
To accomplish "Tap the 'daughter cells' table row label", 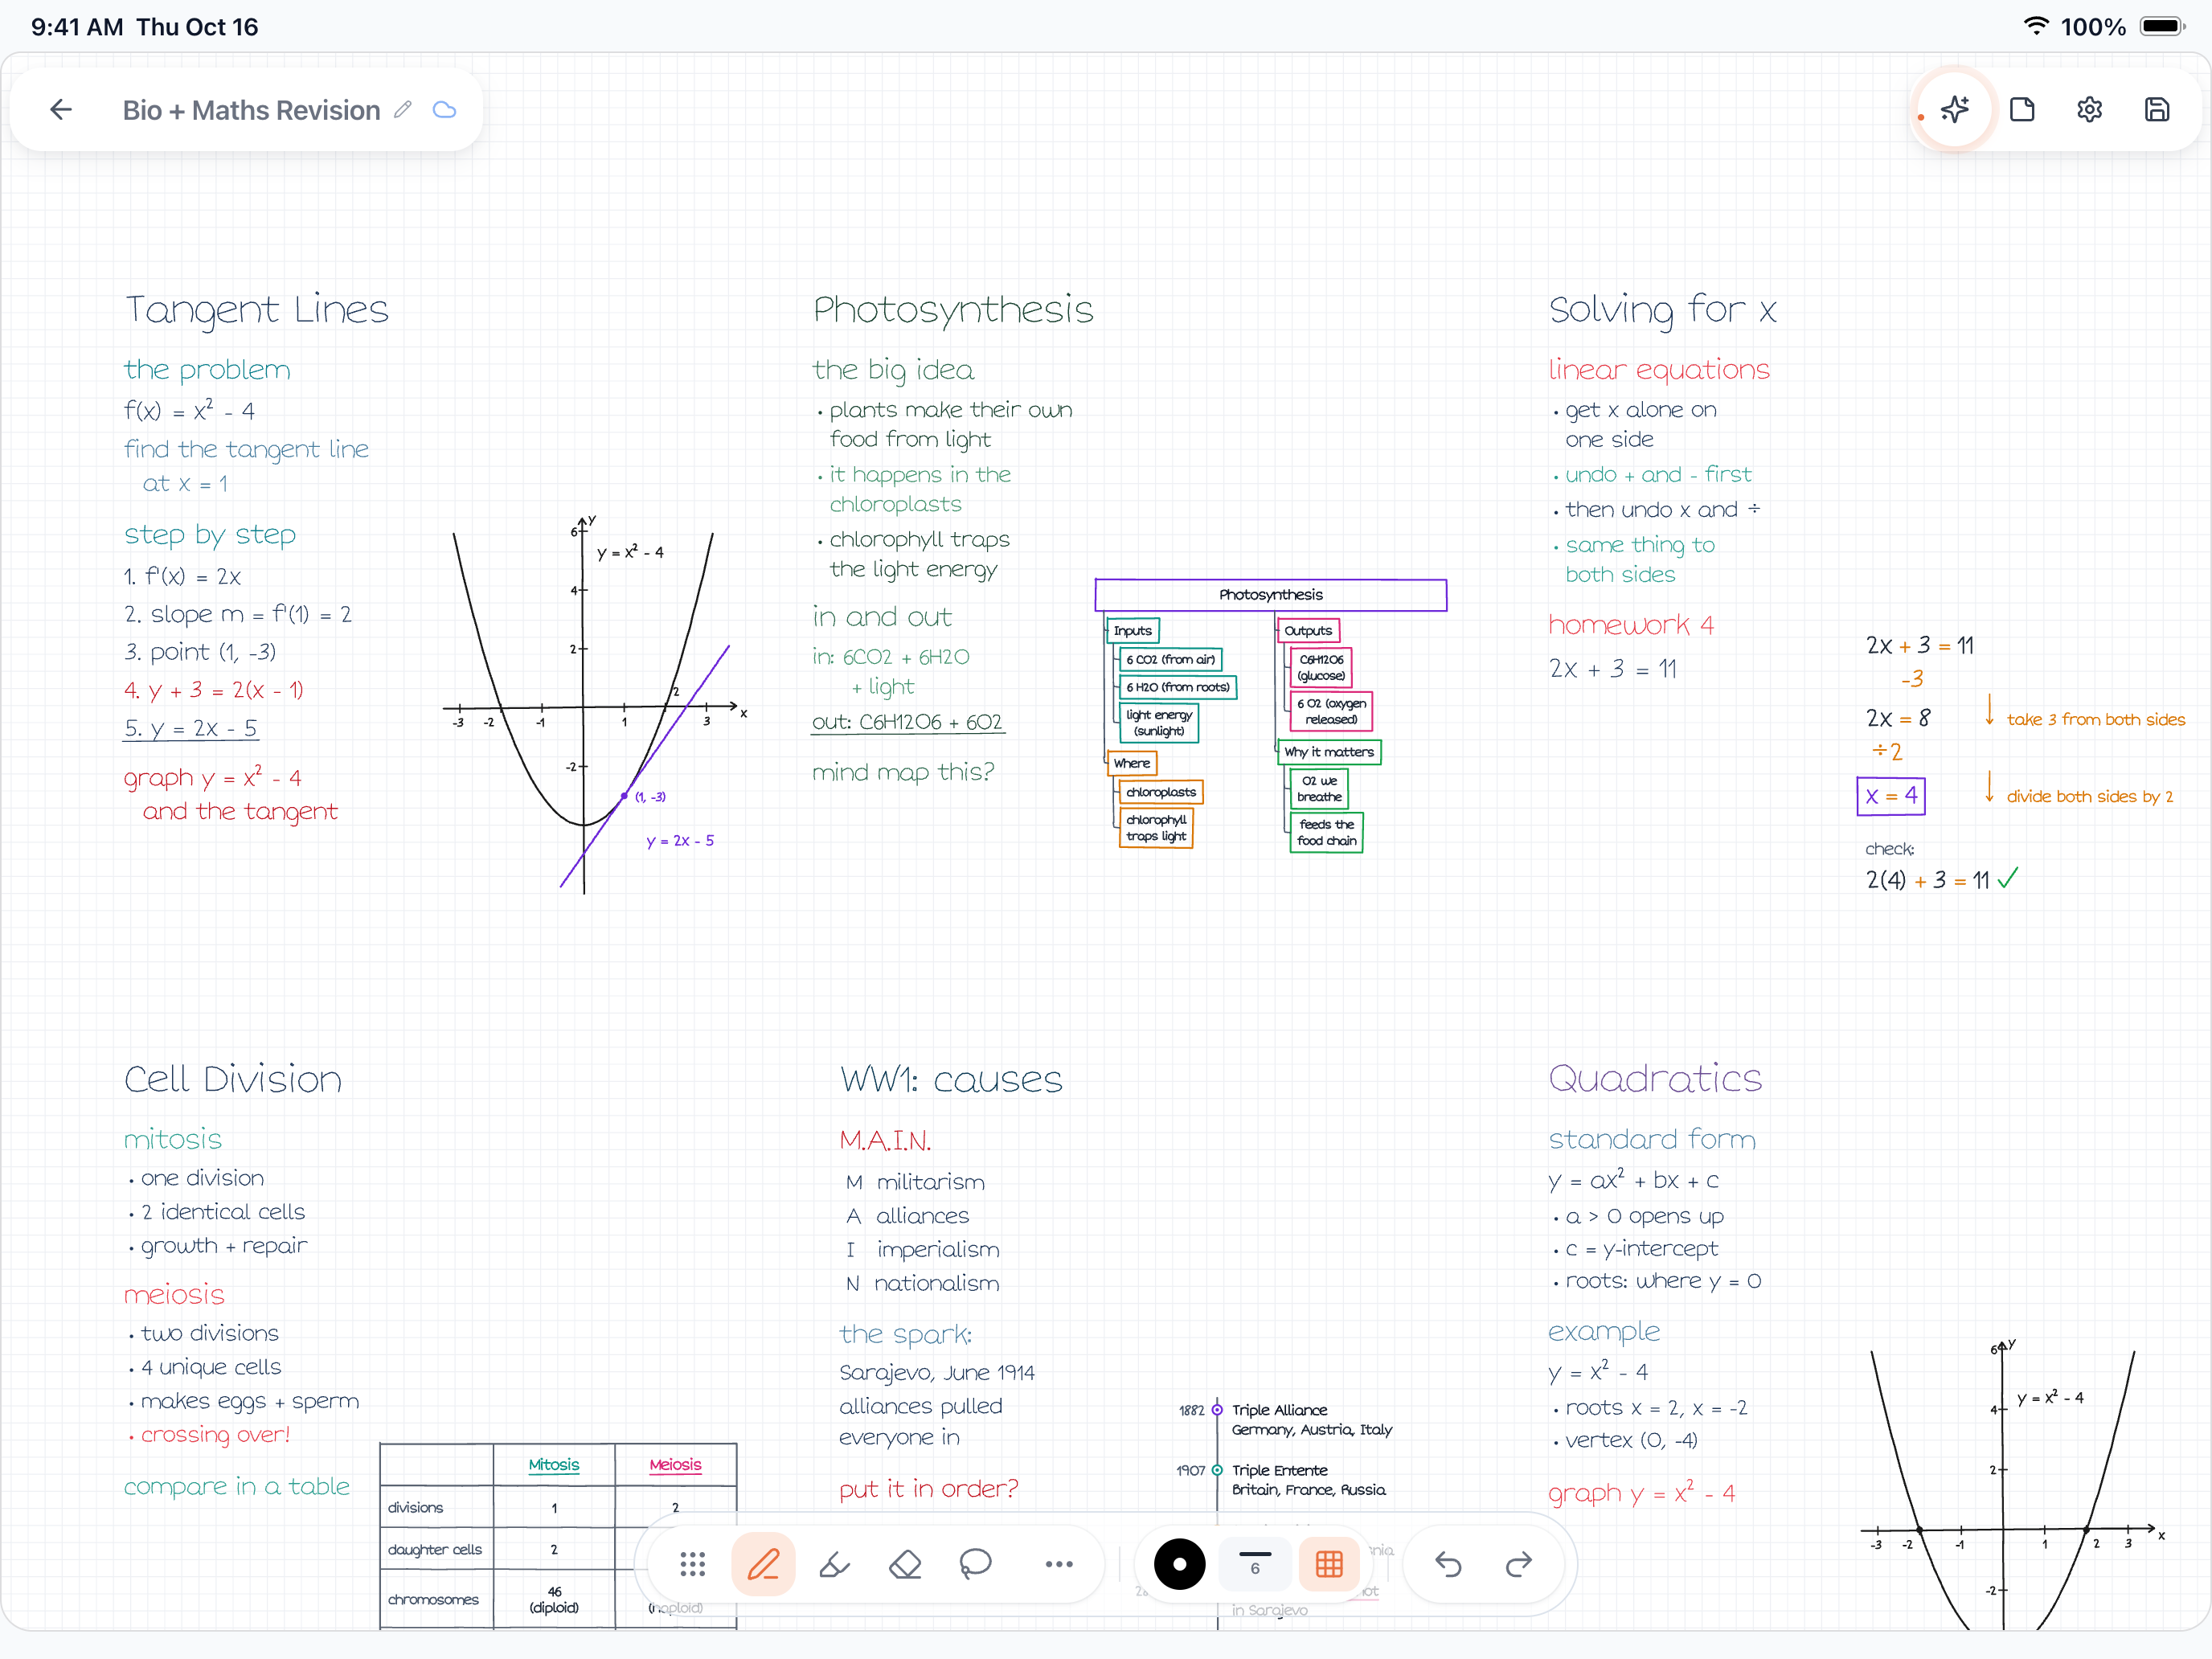I will click(x=435, y=1550).
